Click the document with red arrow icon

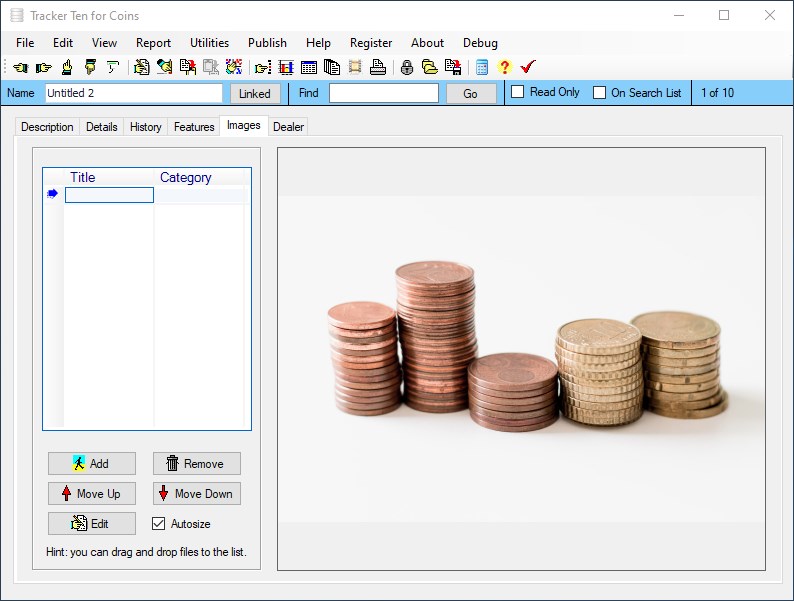(188, 67)
